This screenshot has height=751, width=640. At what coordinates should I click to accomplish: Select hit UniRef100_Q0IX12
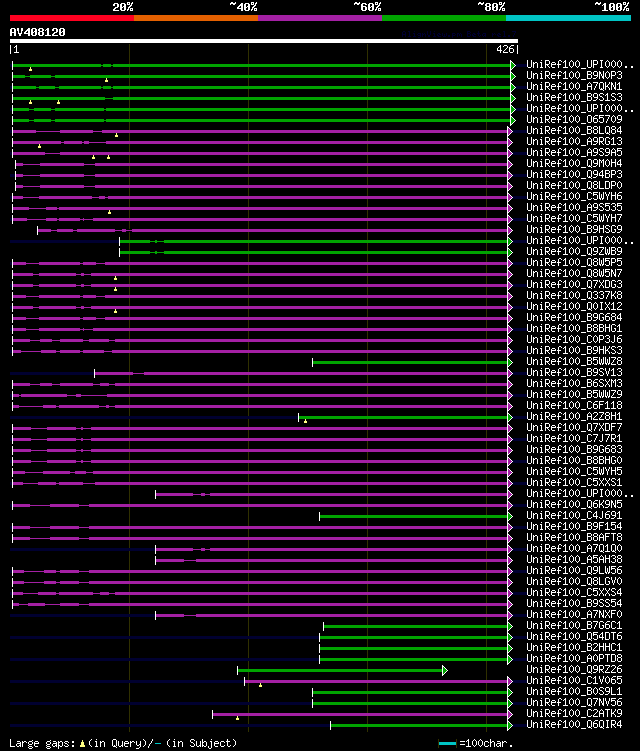pyautogui.click(x=574, y=307)
